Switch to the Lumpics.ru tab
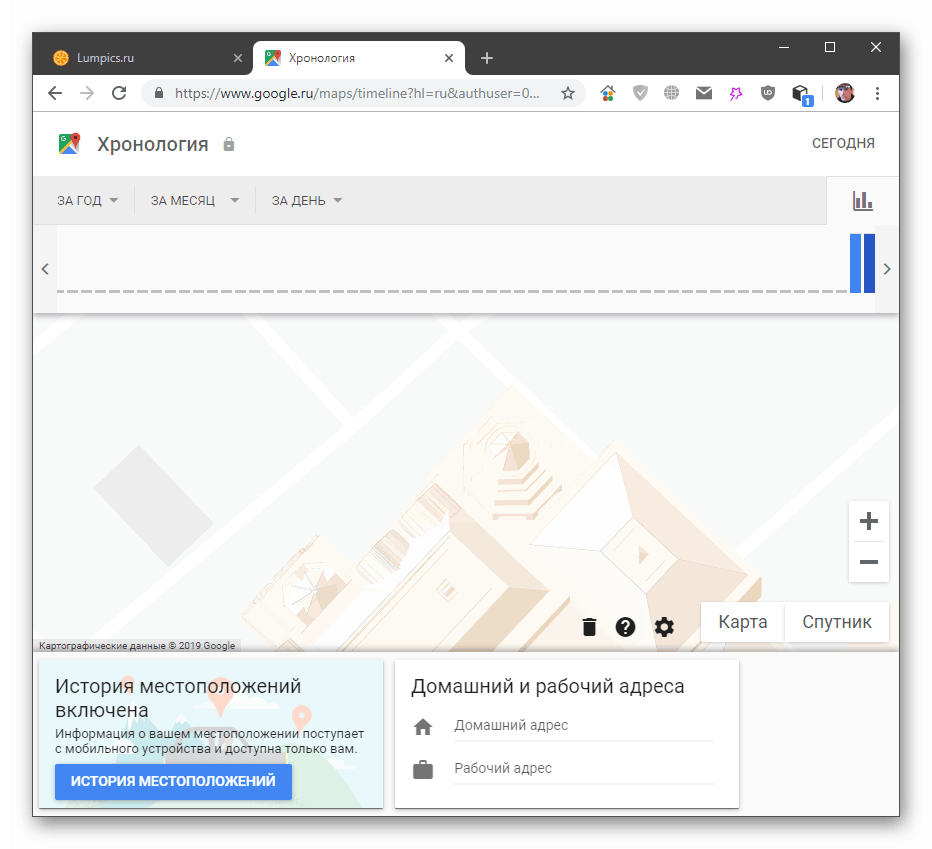 pos(140,57)
